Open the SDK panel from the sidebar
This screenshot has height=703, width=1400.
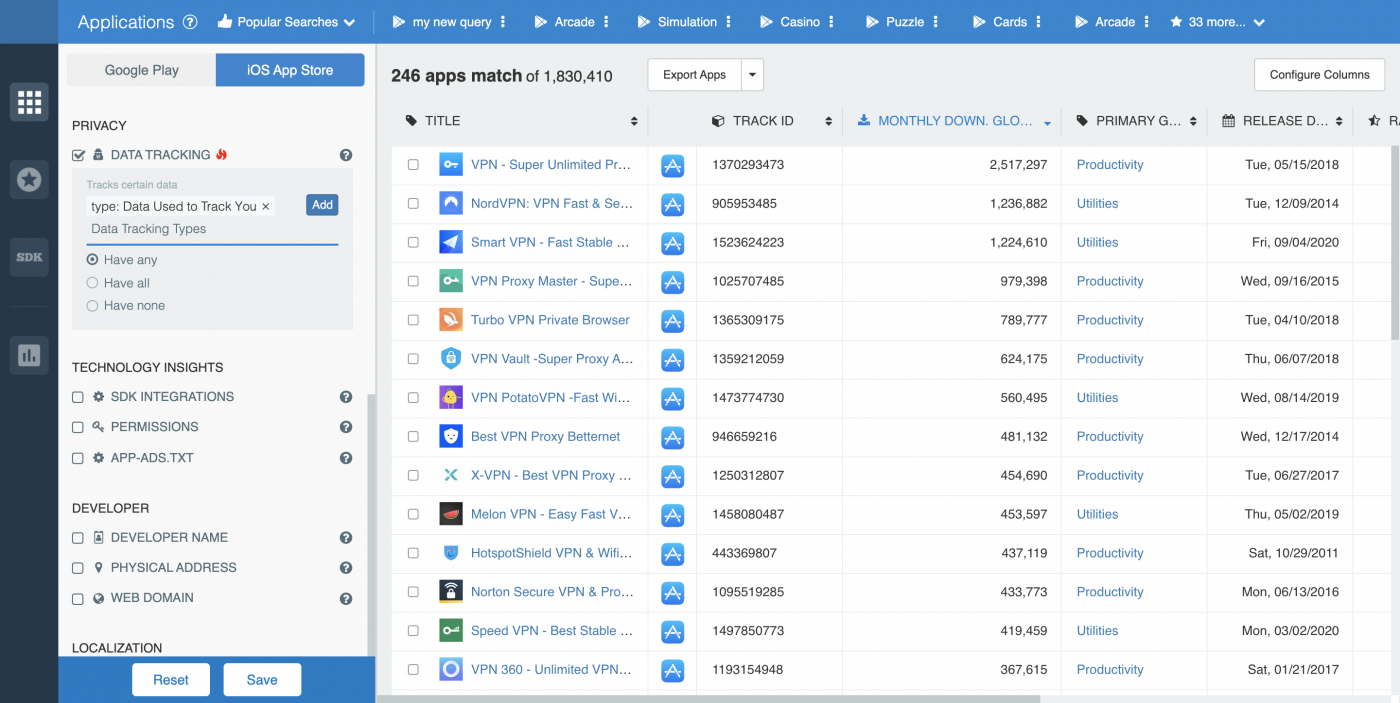[29, 257]
